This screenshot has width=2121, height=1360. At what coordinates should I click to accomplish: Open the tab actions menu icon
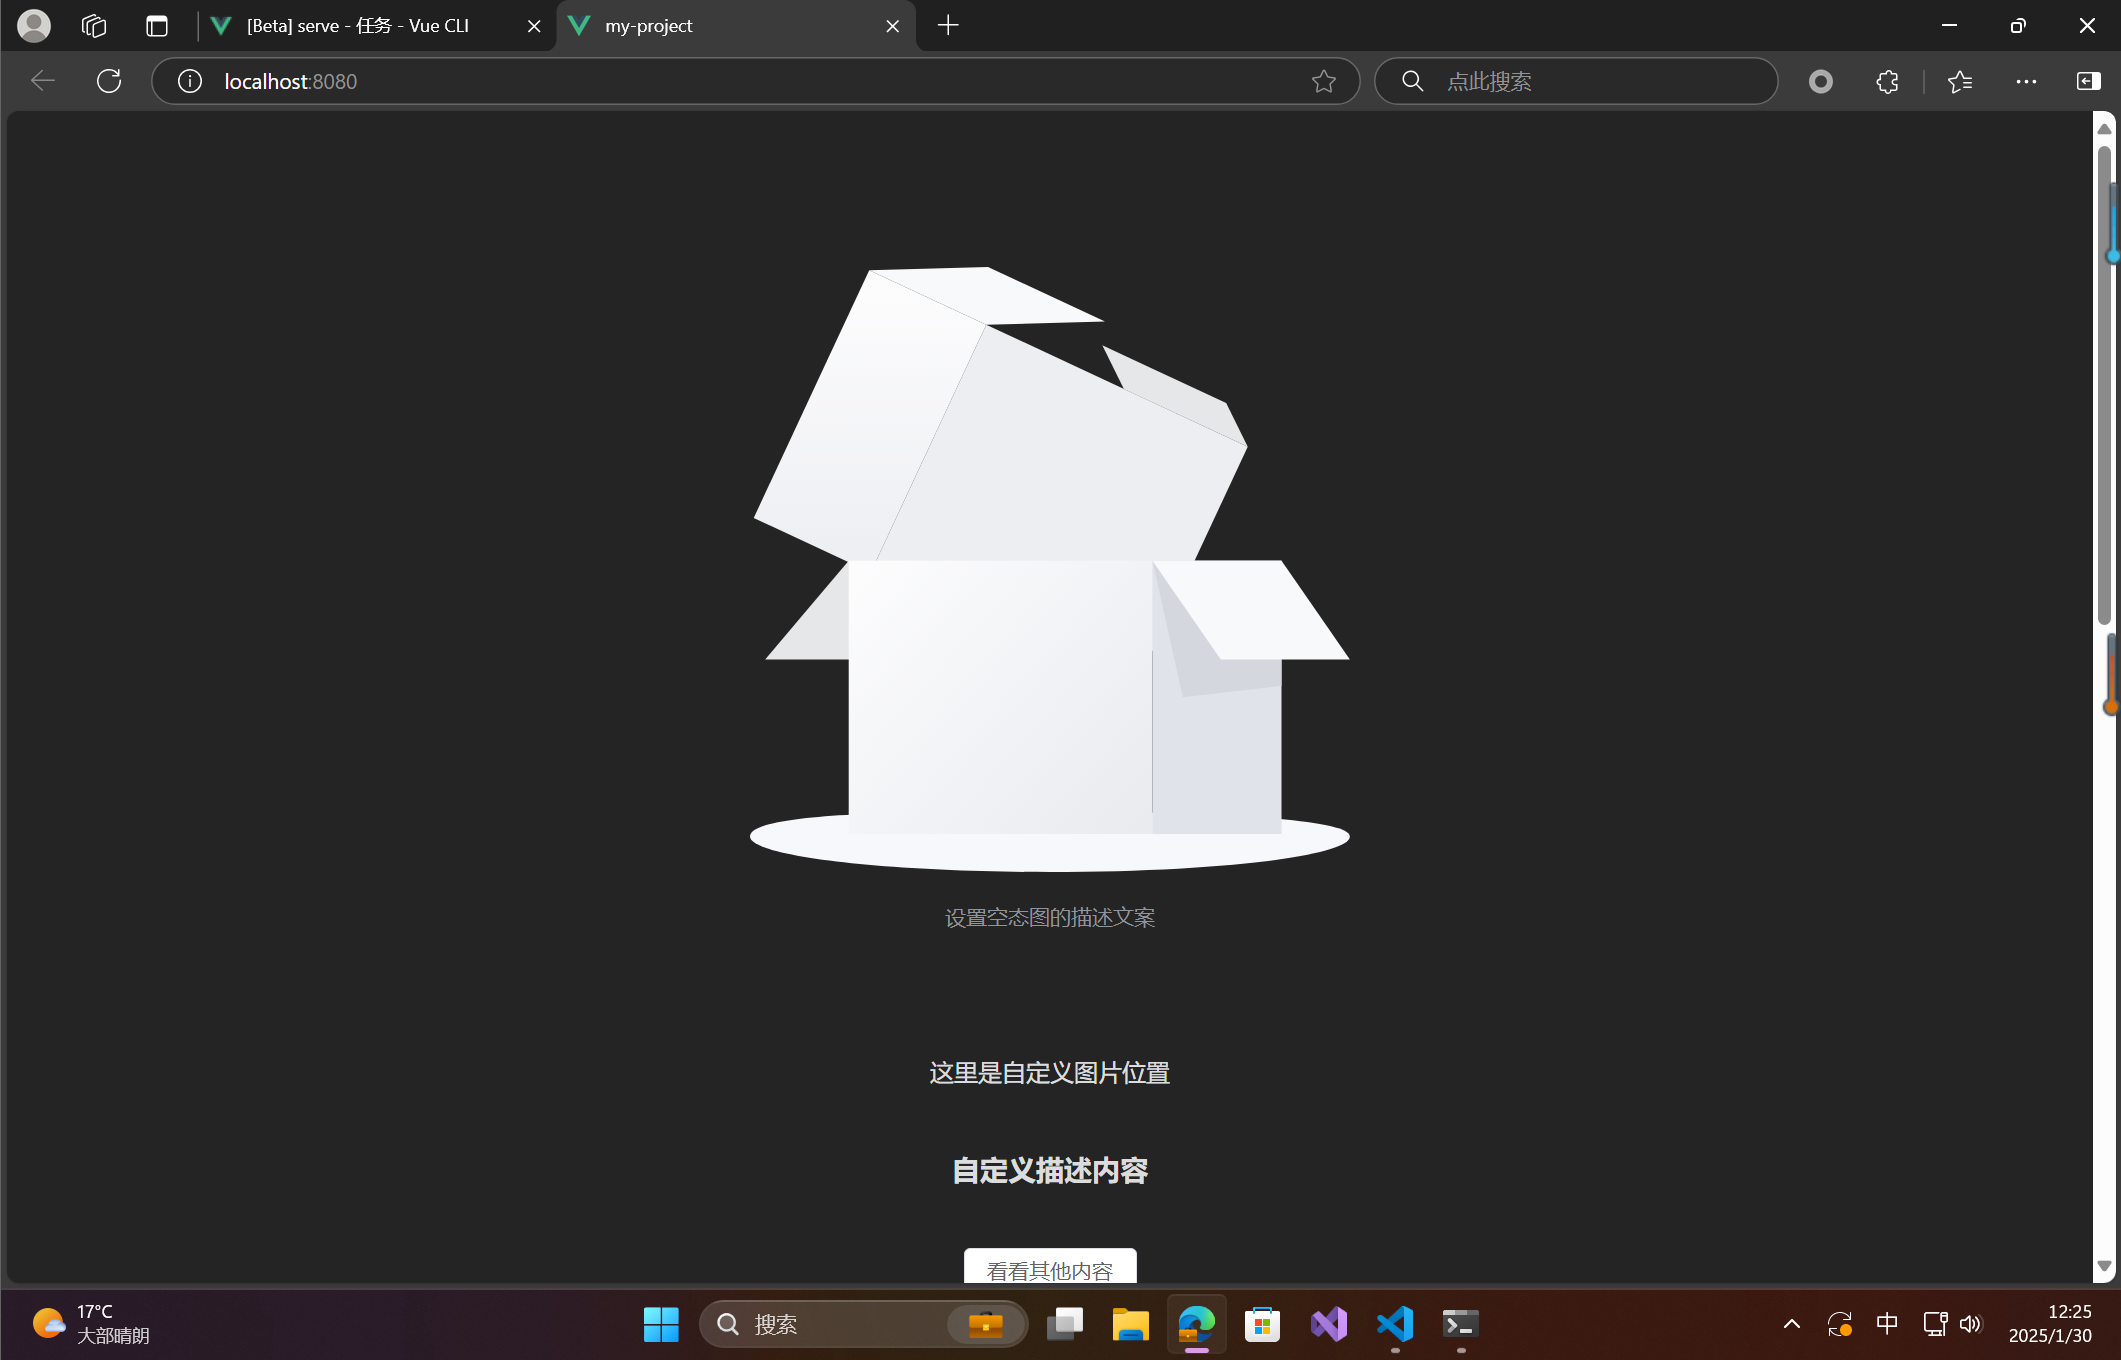pyautogui.click(x=157, y=26)
